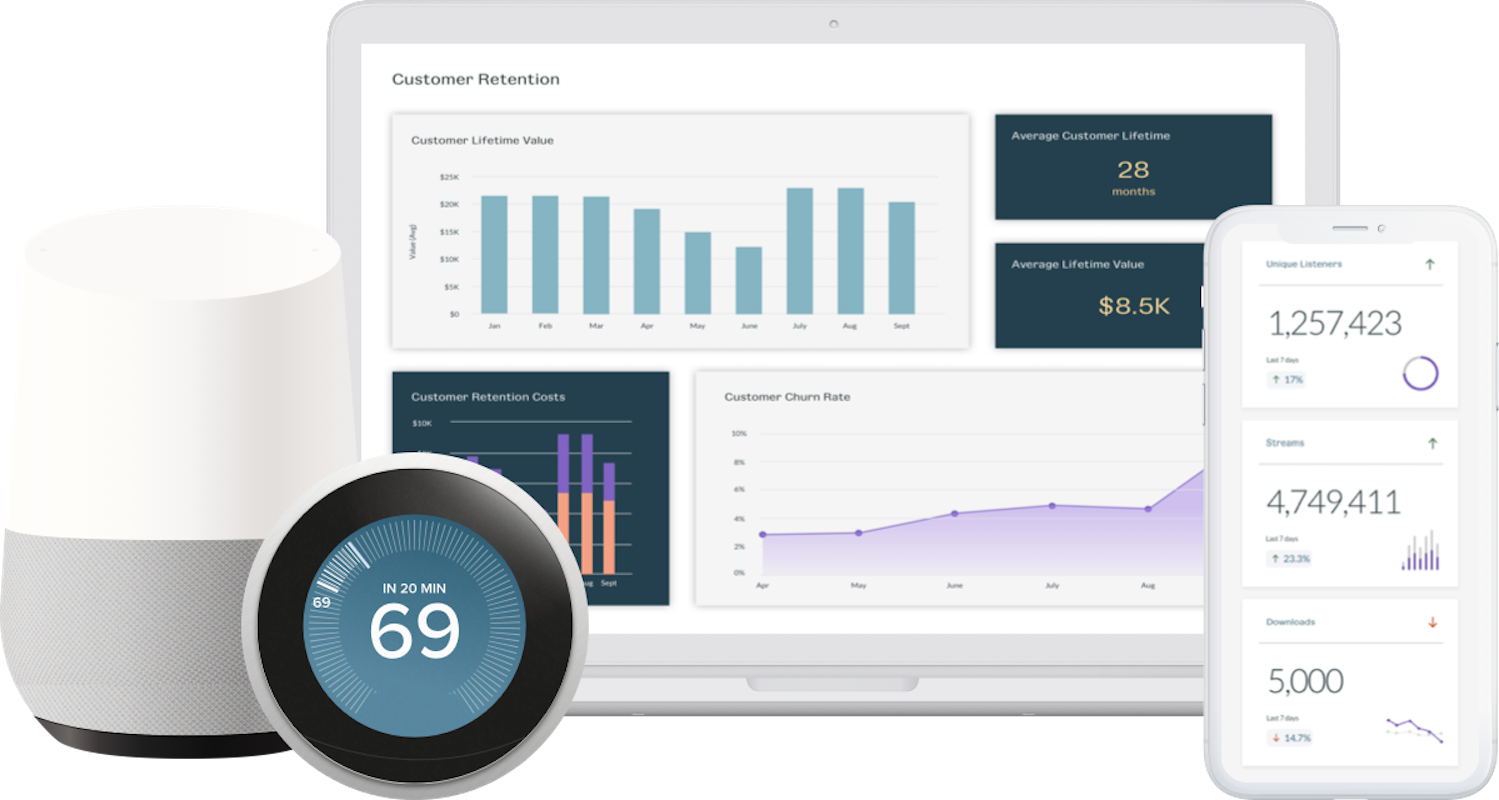1499x800 pixels.
Task: Tap the large 69 thermostat temperature
Action: click(x=415, y=632)
